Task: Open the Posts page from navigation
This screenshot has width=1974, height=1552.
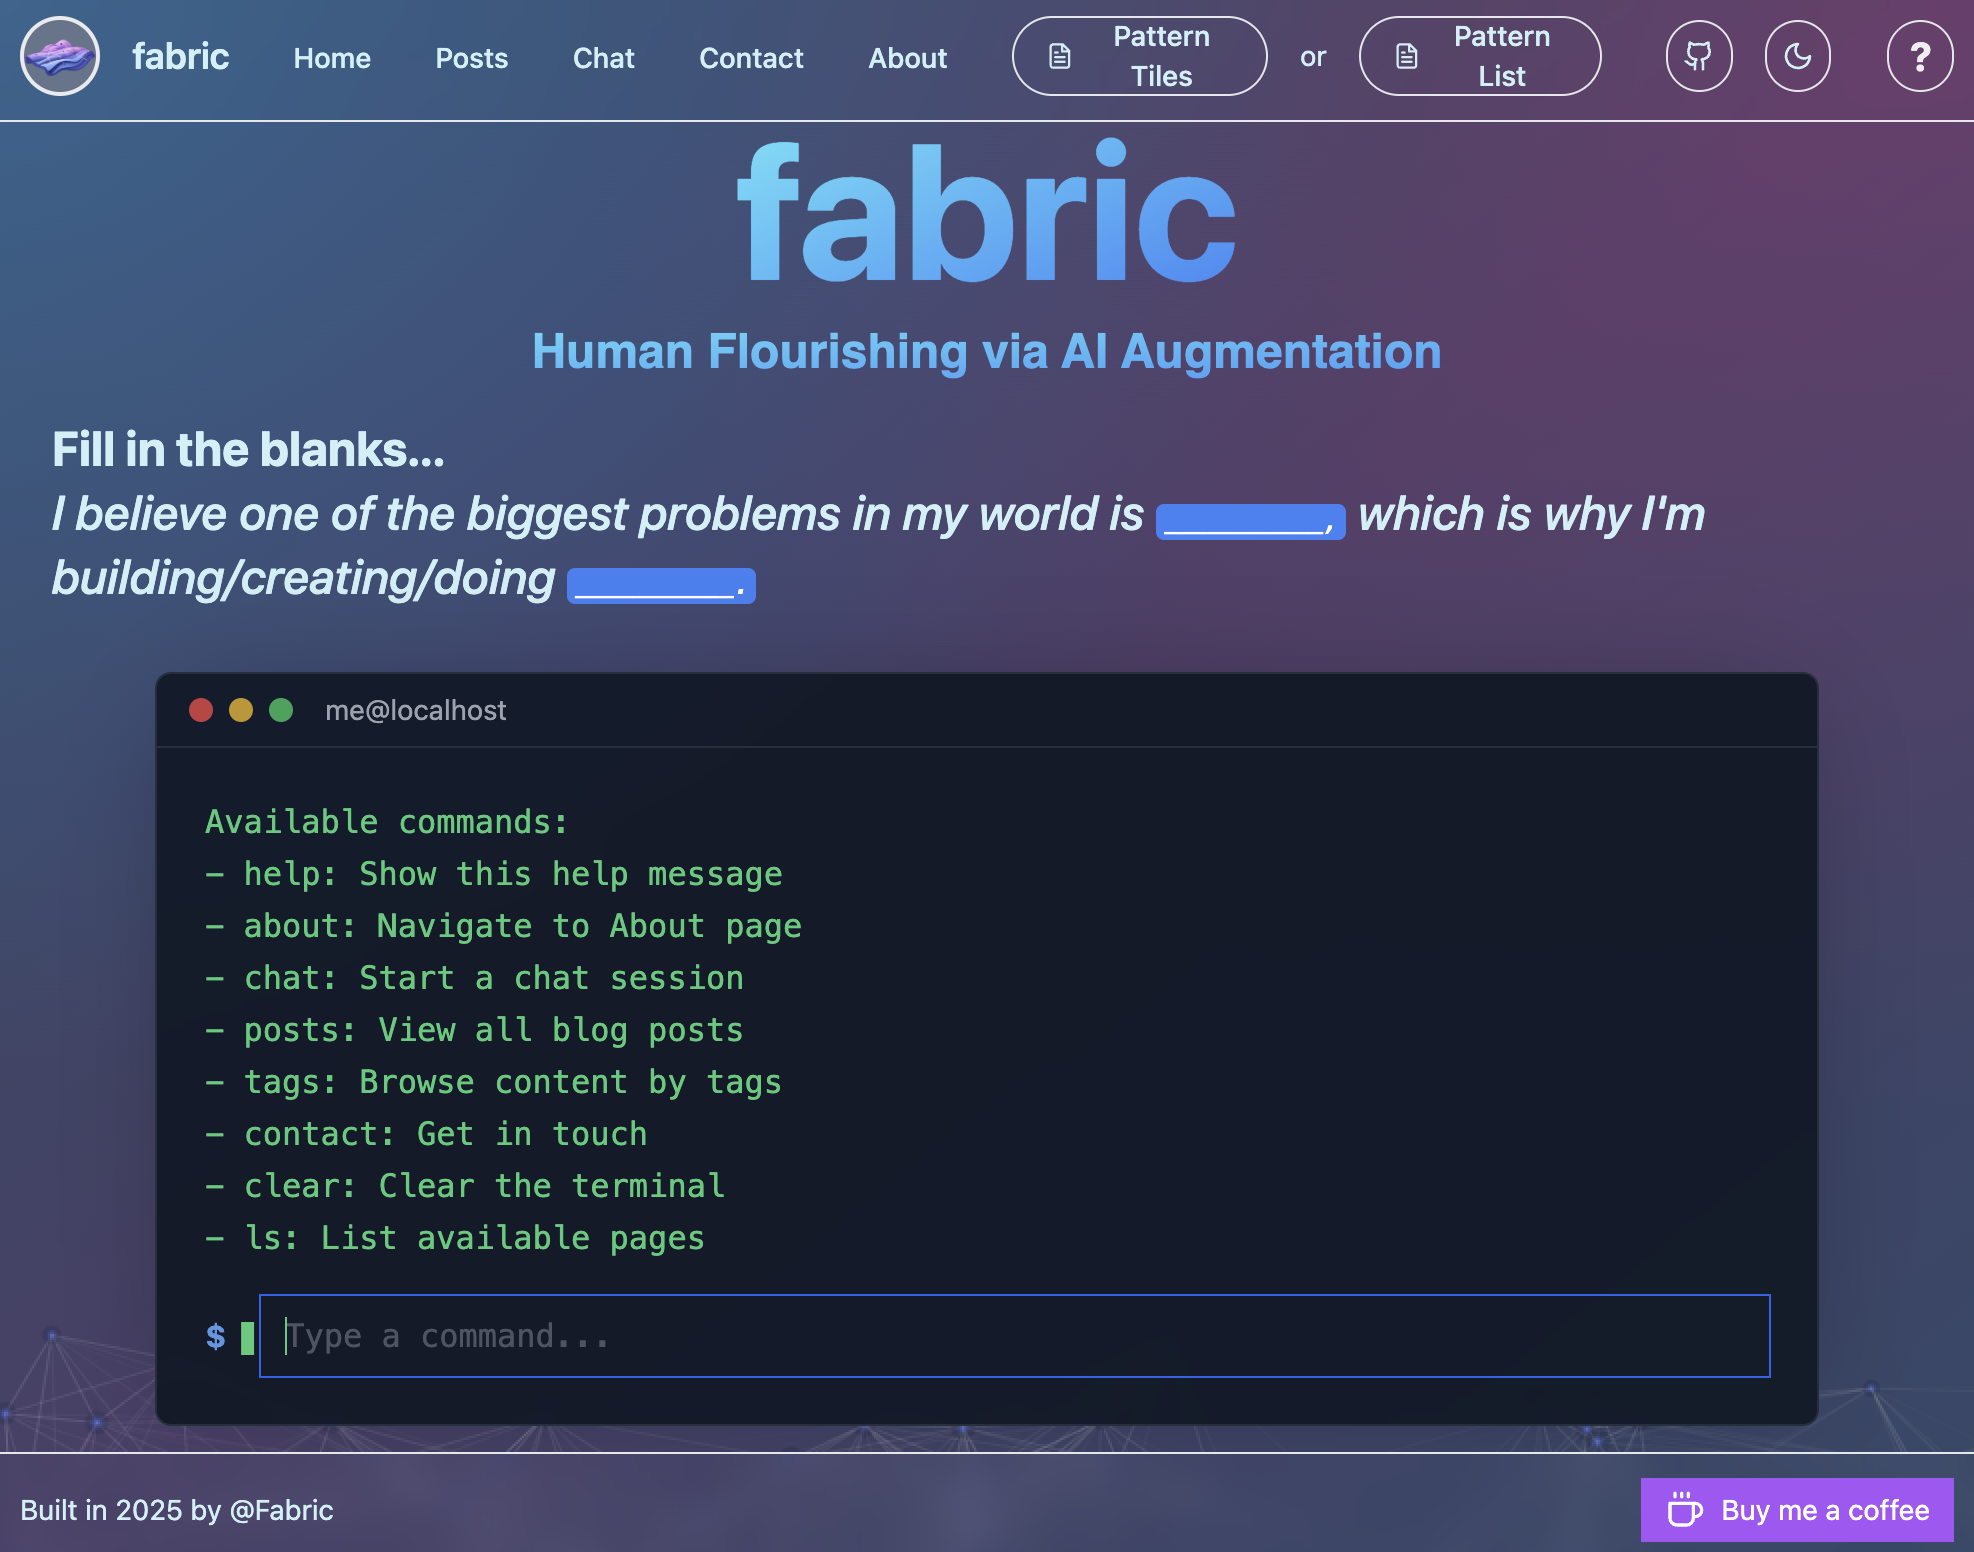Action: 471,58
